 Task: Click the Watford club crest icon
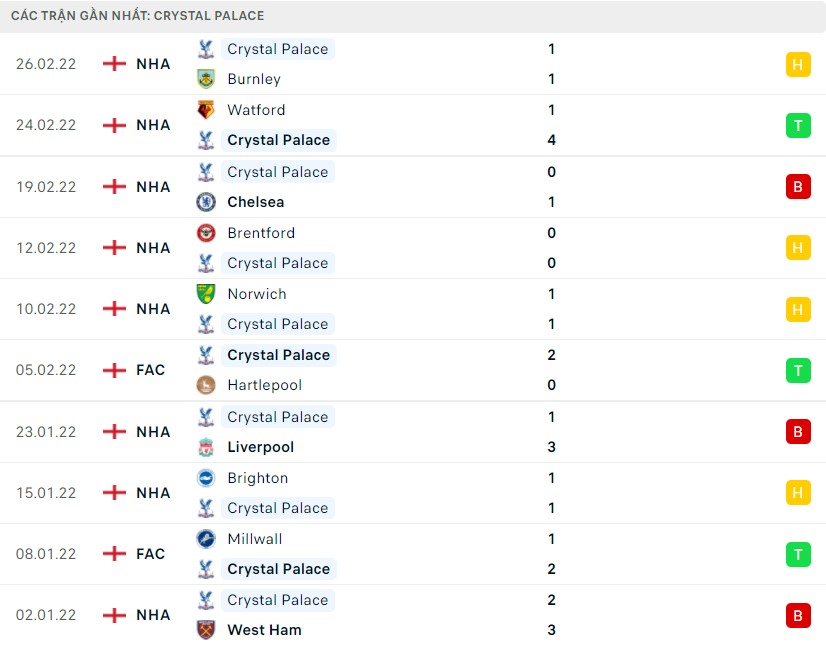(x=206, y=109)
